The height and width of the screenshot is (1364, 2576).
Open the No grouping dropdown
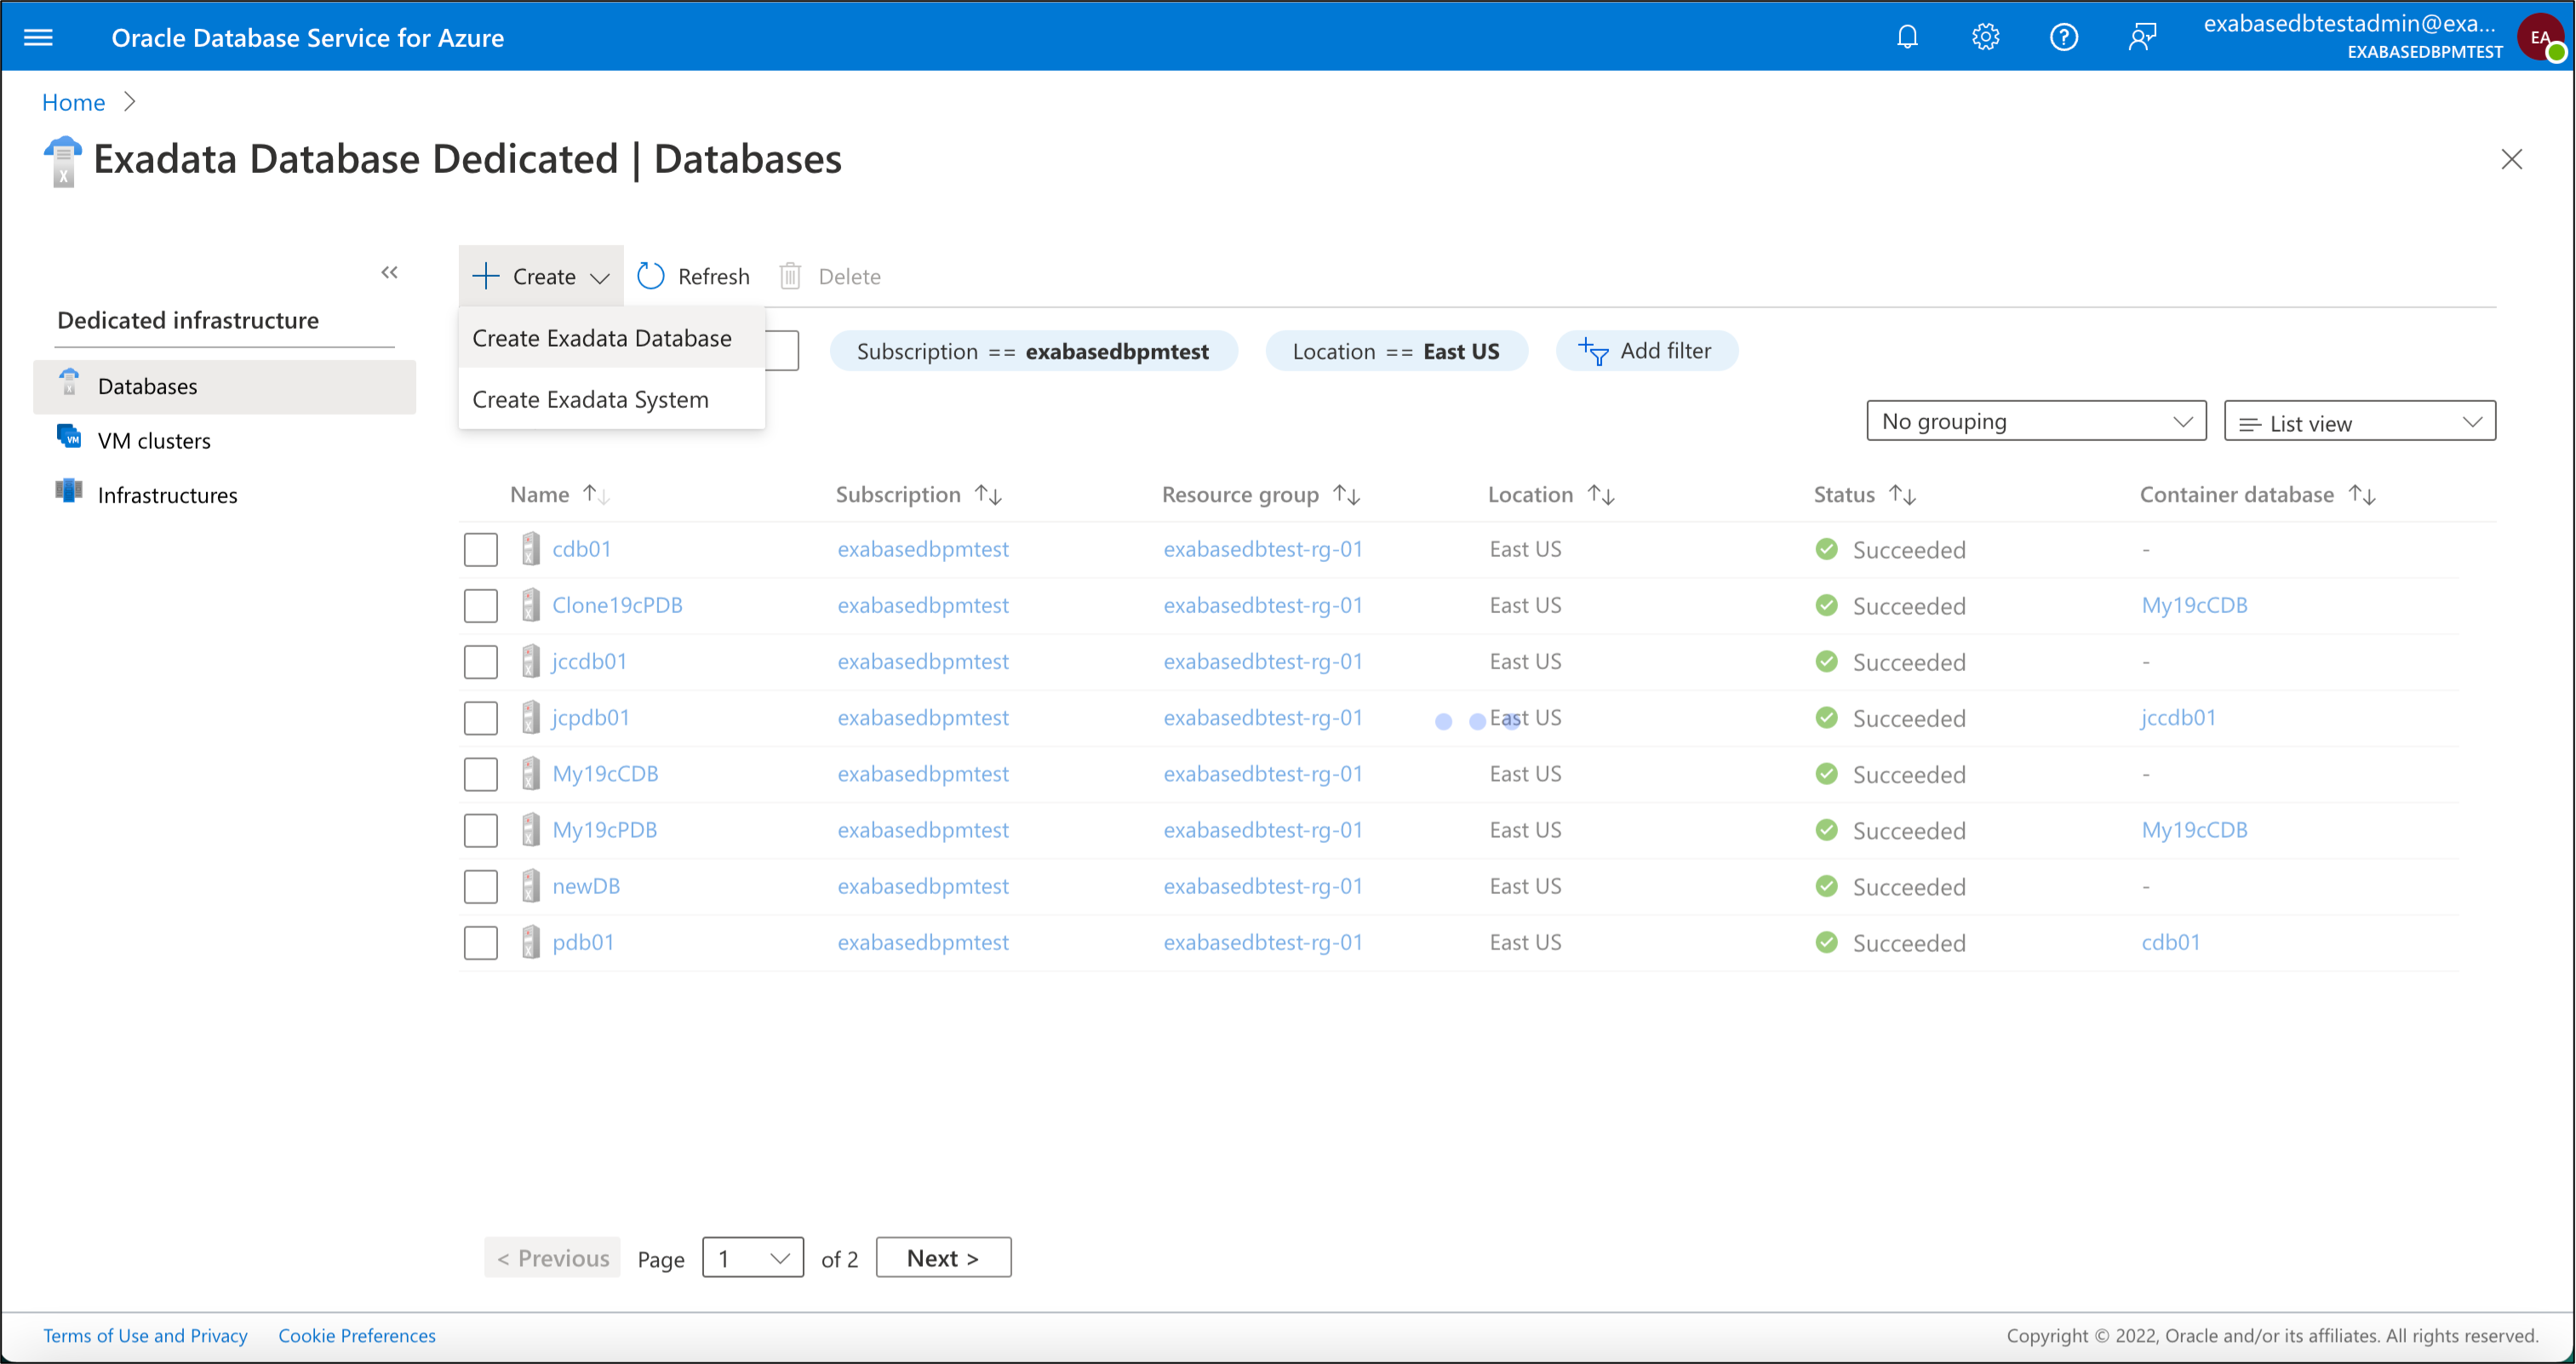pyautogui.click(x=2036, y=420)
